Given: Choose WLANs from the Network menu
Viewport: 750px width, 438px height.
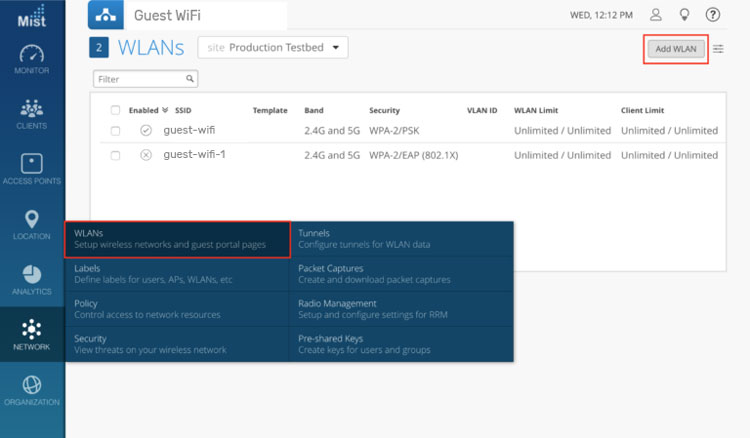Looking at the screenshot, I should click(x=177, y=239).
